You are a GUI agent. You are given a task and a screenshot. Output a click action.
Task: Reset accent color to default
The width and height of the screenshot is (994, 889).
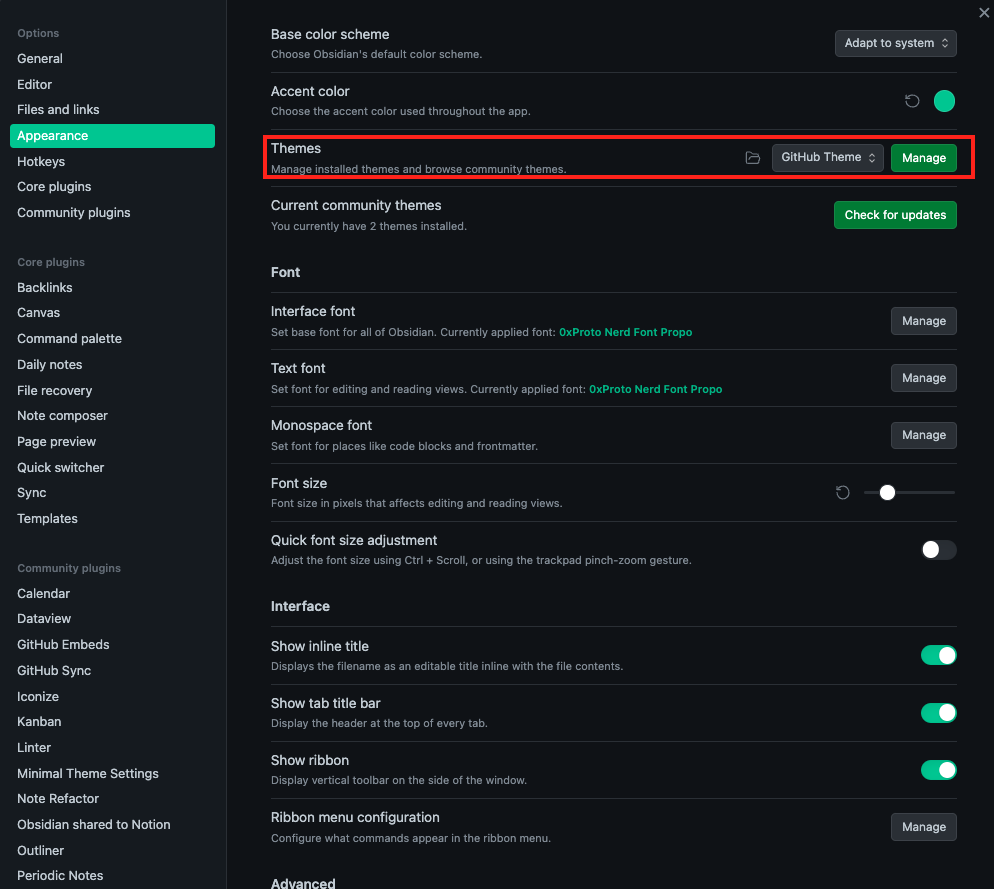[x=912, y=101]
